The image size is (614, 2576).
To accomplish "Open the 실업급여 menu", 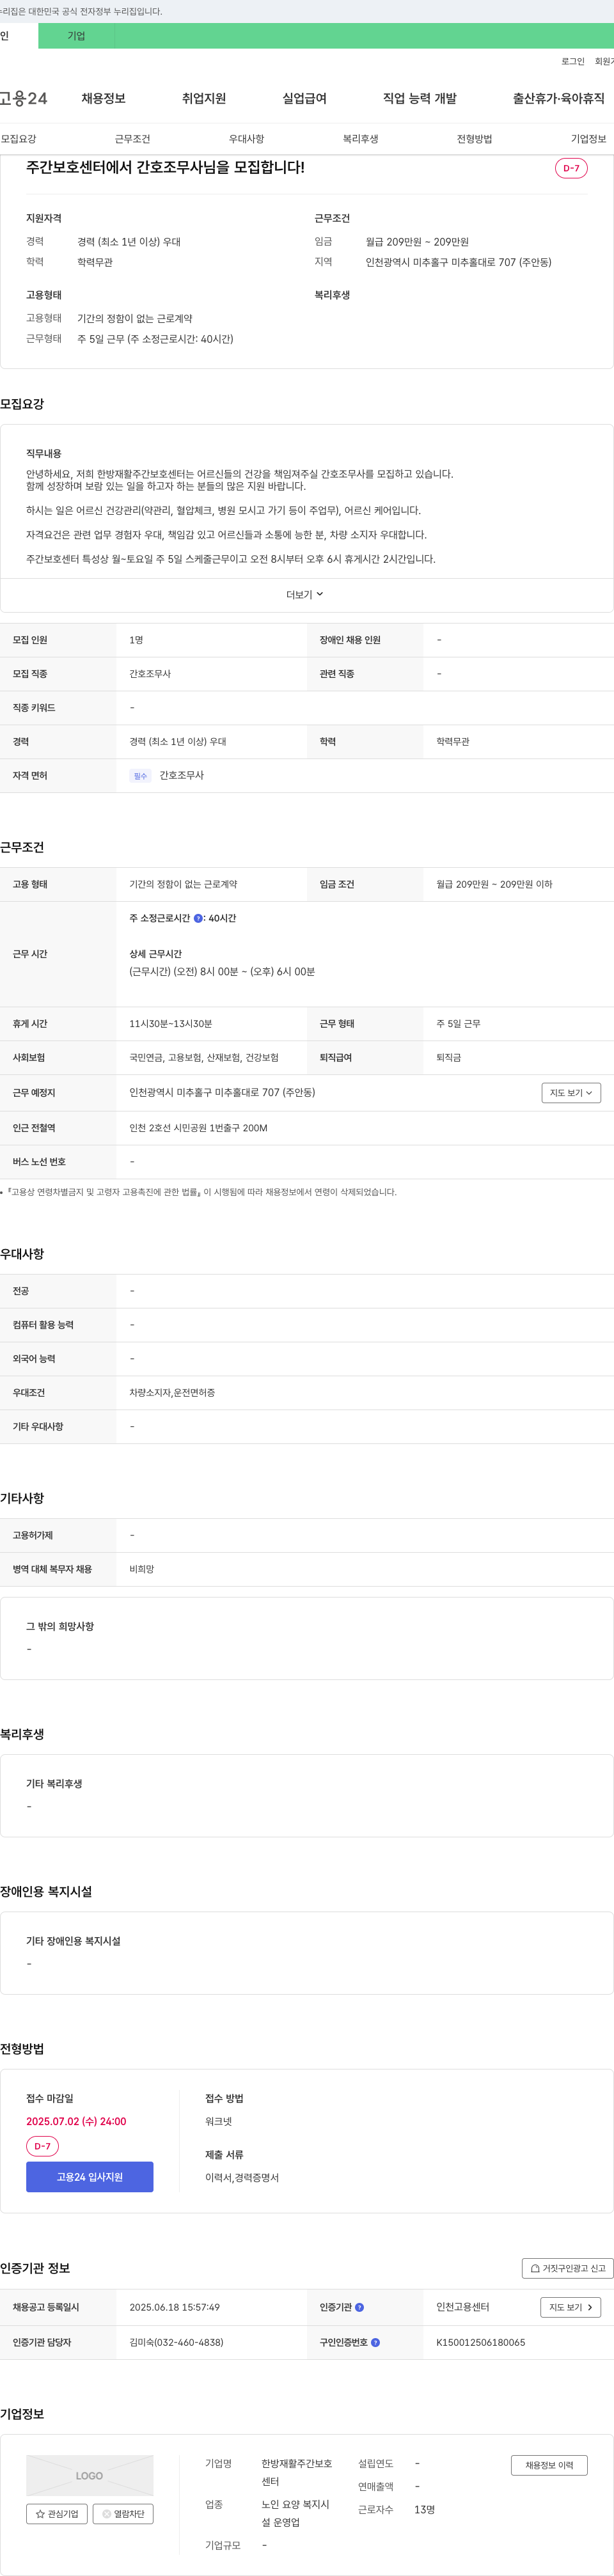I will click(304, 98).
